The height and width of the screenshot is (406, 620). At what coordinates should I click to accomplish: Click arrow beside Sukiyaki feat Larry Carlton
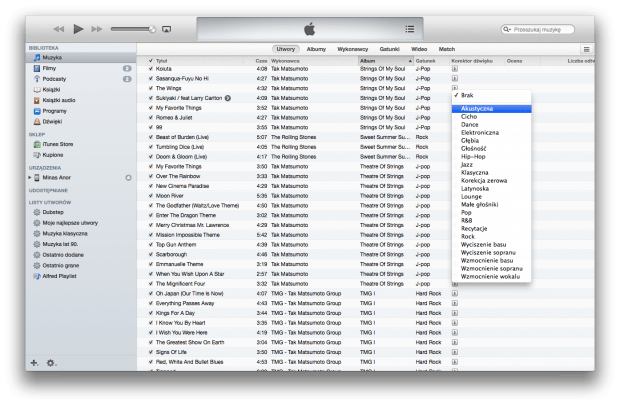228,98
